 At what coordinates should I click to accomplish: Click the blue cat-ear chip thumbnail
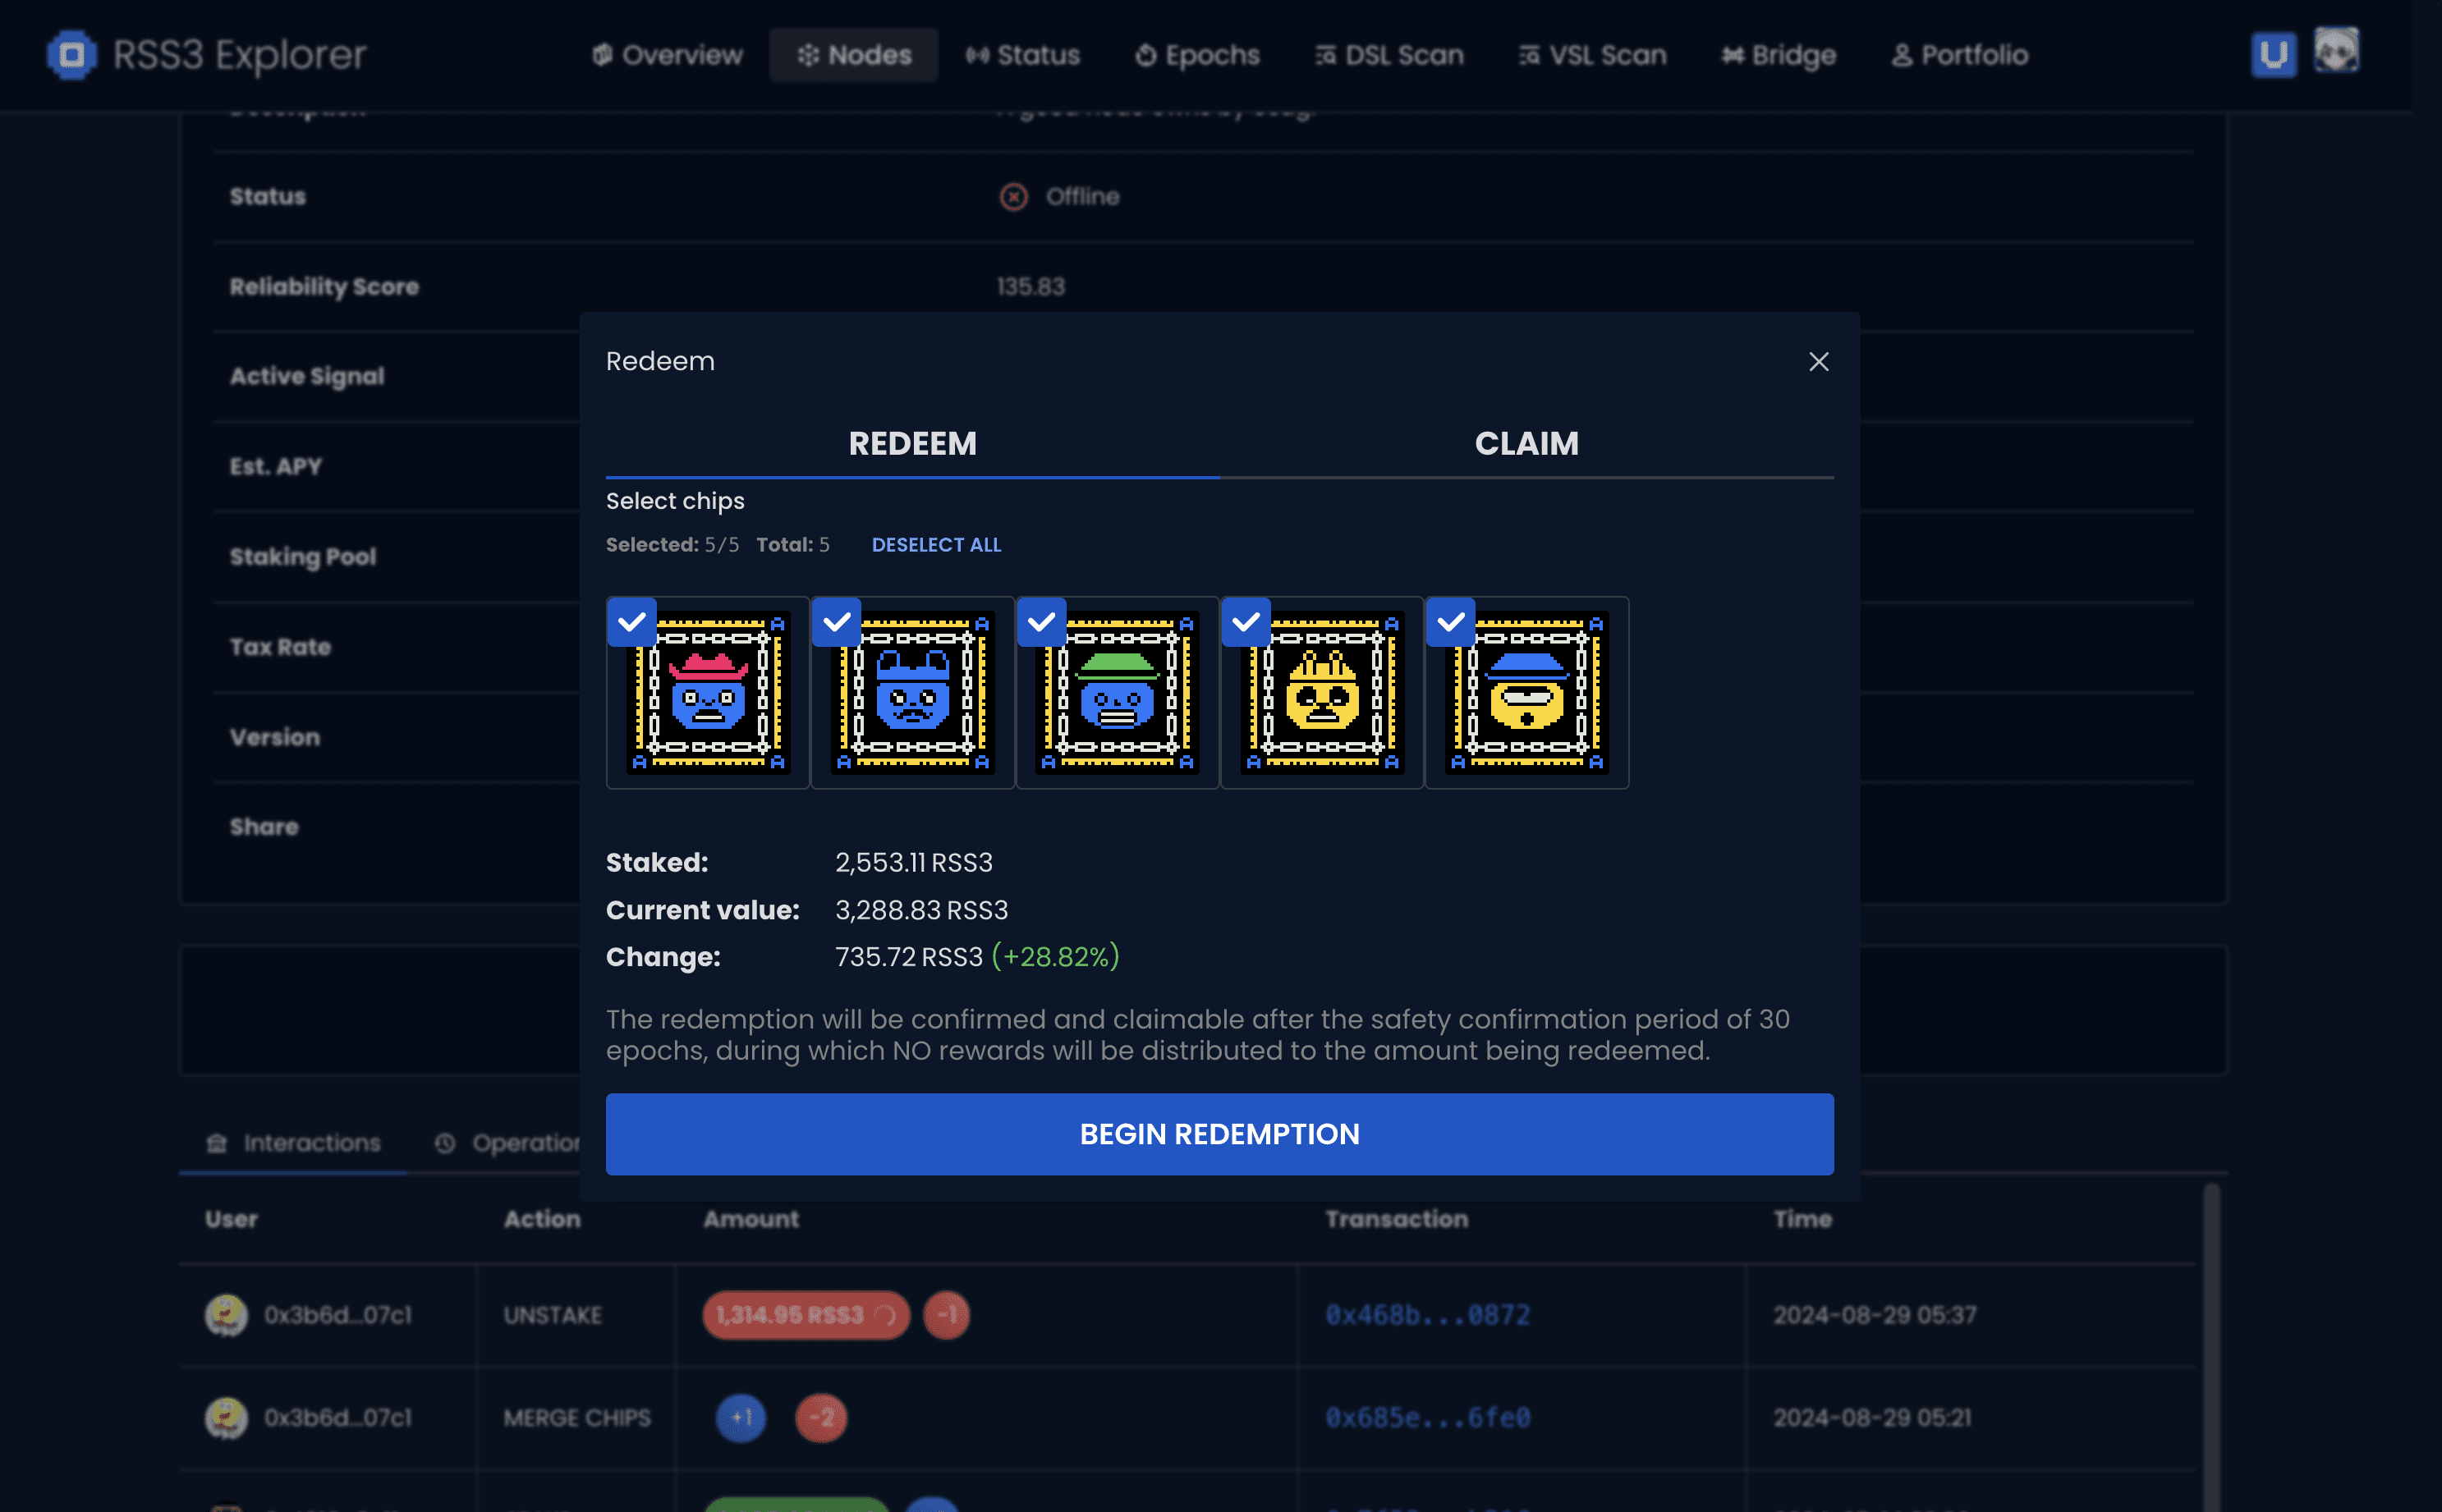[x=913, y=694]
